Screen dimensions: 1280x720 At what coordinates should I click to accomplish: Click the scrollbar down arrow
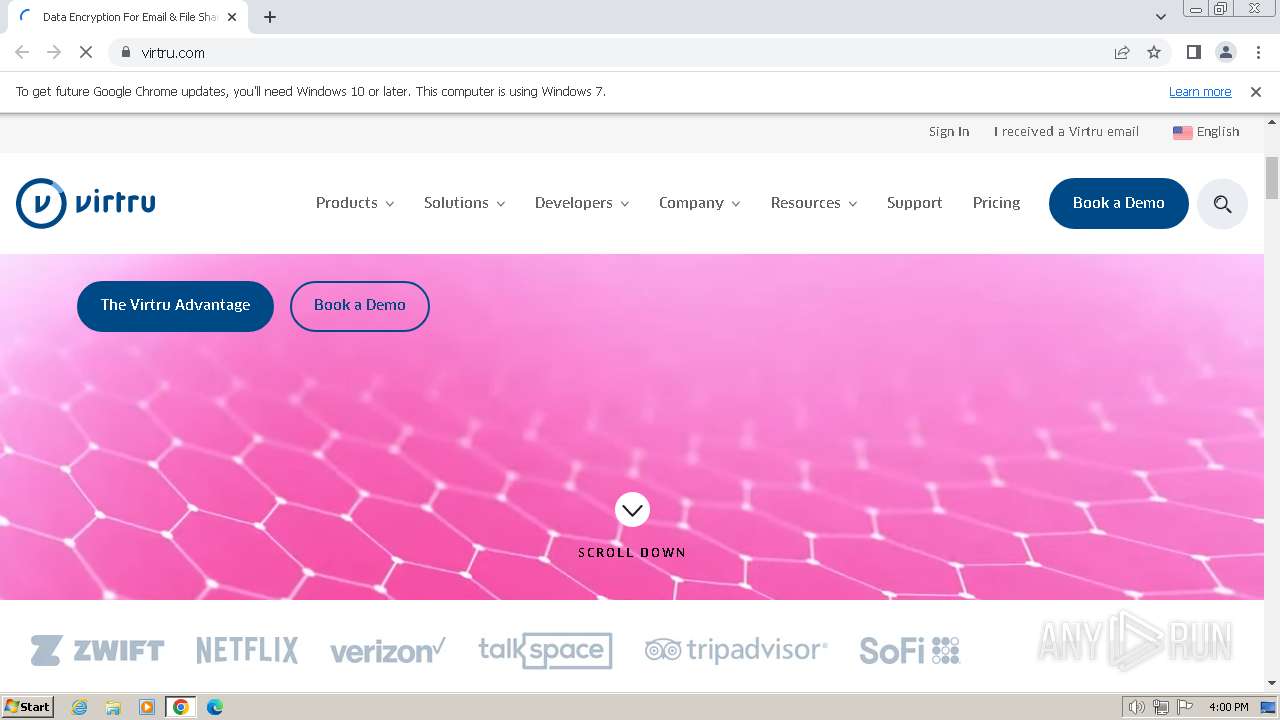1272,683
